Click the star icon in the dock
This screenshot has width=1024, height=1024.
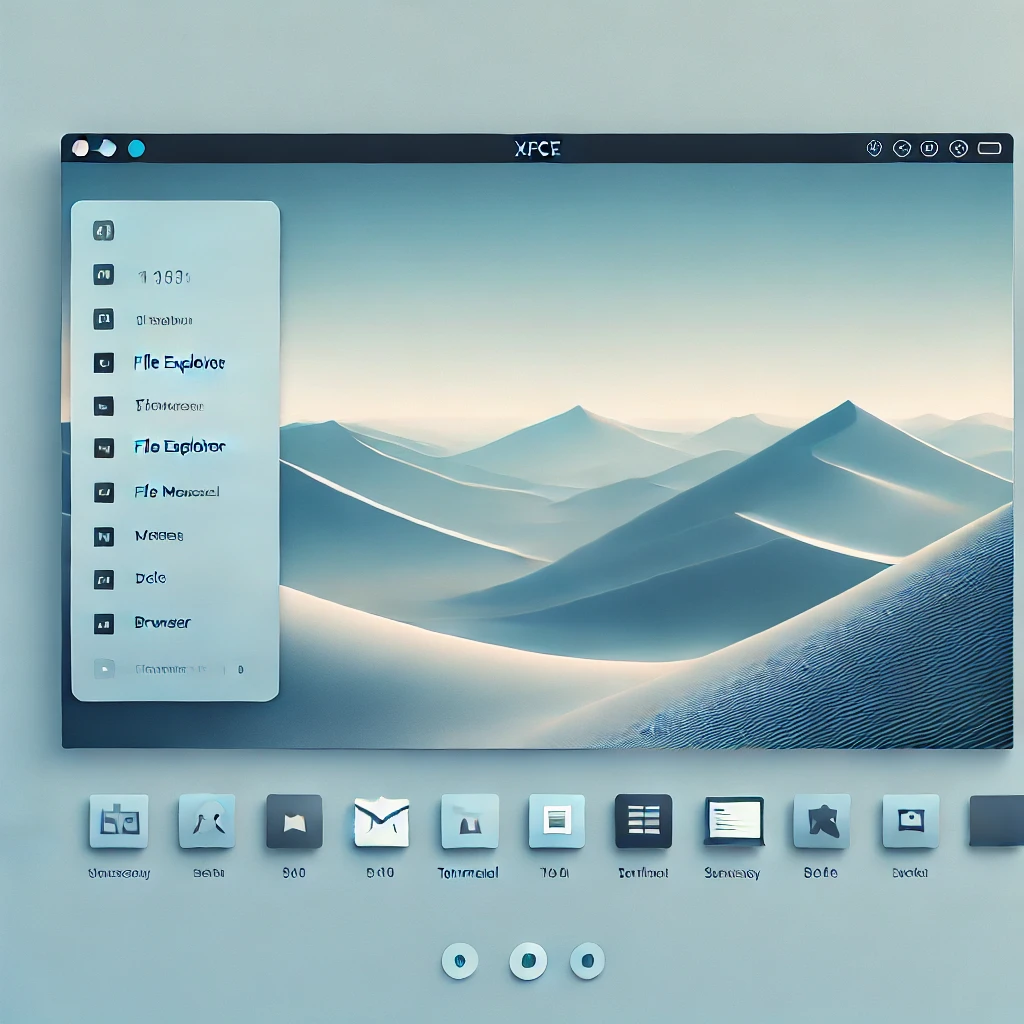(821, 821)
